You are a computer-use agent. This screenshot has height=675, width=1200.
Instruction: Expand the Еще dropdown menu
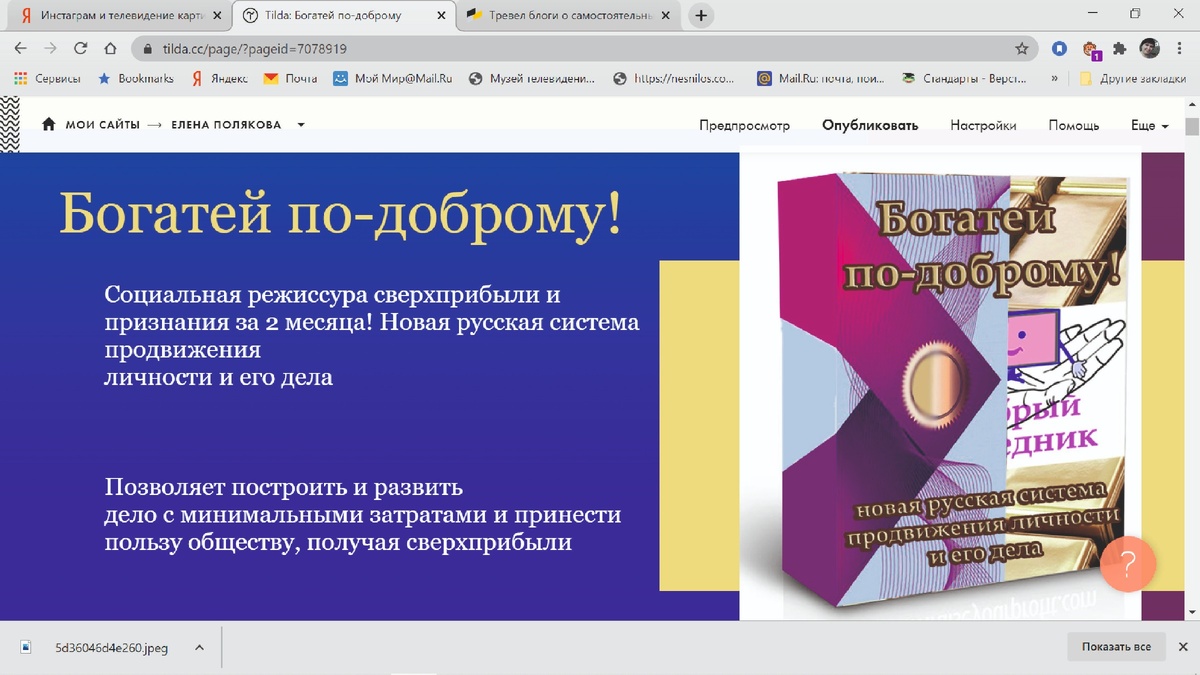tap(1149, 125)
